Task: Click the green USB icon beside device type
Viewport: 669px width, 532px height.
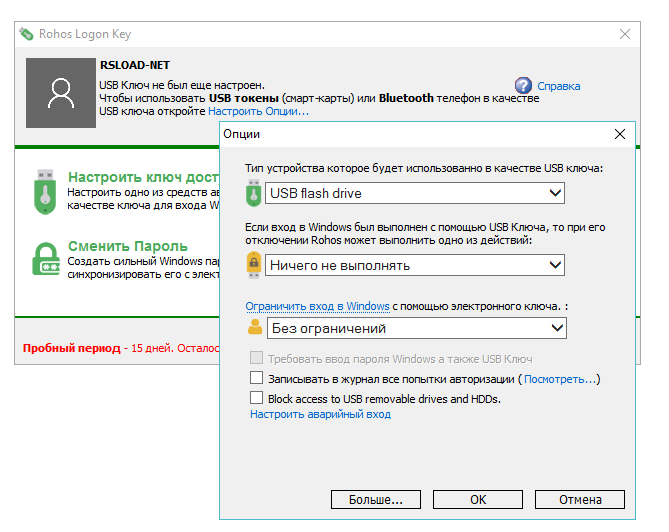Action: (253, 193)
